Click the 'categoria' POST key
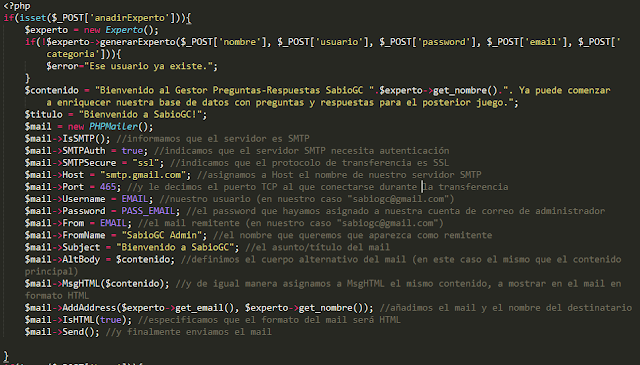This screenshot has height=365, width=640. pos(70,54)
